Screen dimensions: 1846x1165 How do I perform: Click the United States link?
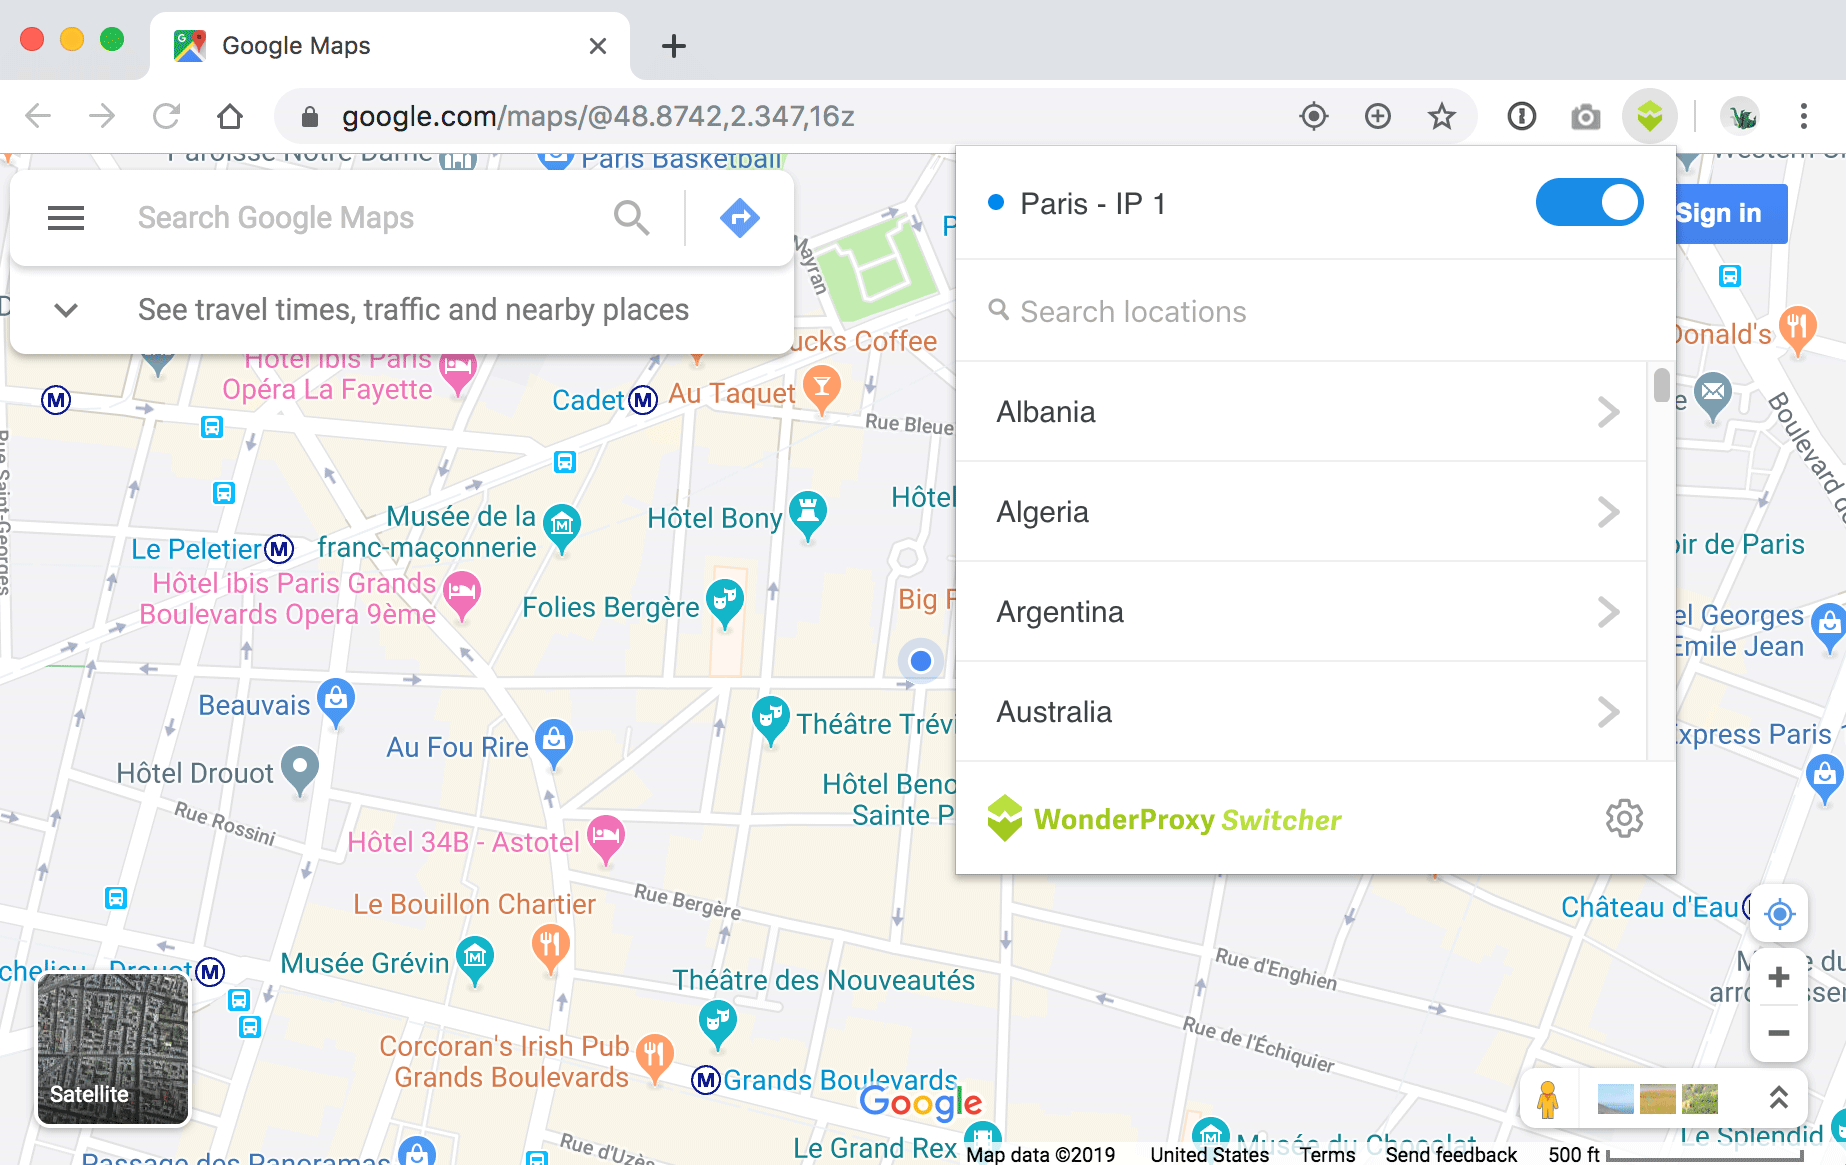coord(1209,1154)
